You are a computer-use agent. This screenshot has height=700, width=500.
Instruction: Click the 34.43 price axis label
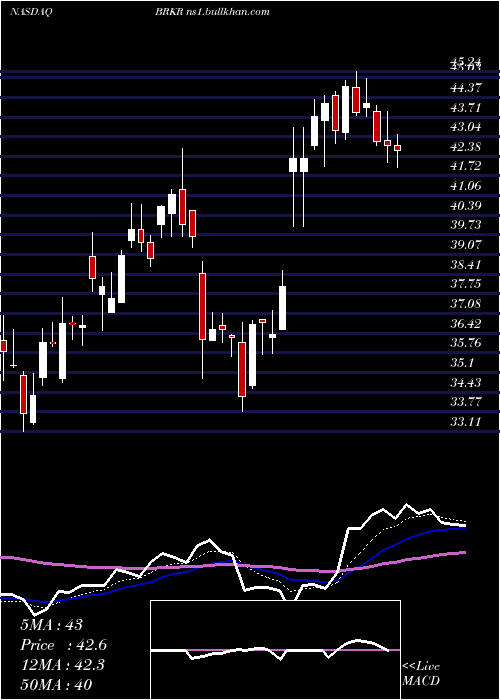[x=466, y=382]
